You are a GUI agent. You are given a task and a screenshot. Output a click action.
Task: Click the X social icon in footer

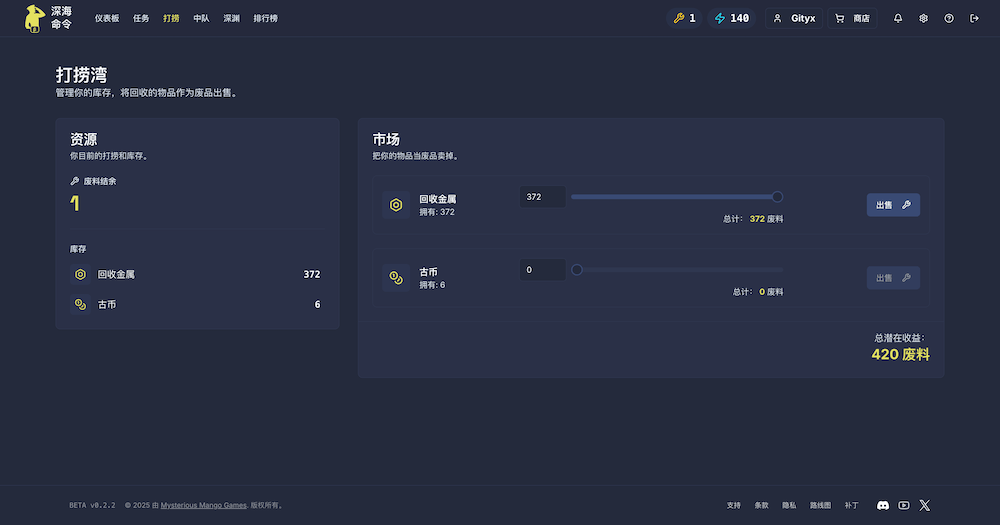[x=925, y=505]
